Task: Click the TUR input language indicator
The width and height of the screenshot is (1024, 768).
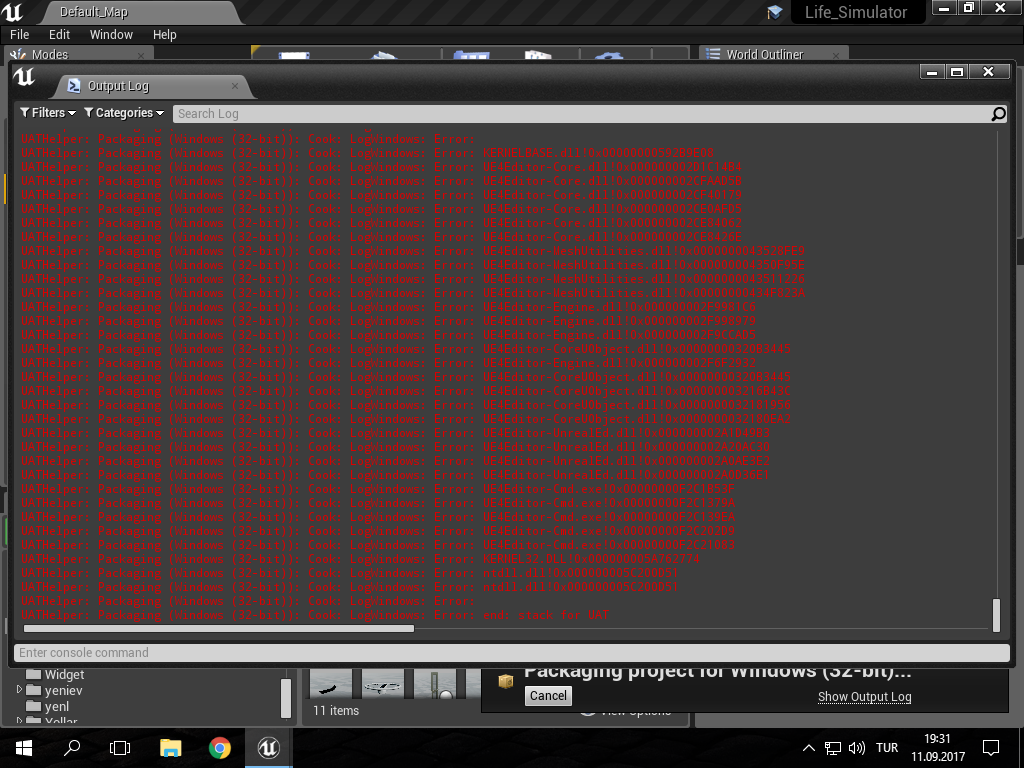Action: click(887, 748)
